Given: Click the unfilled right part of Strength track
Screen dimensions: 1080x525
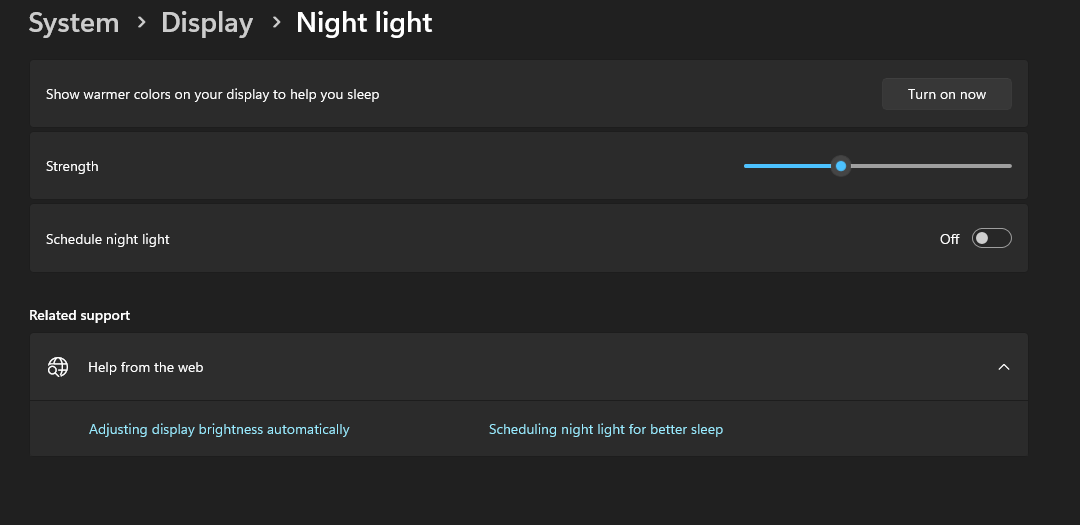Looking at the screenshot, I should pyautogui.click(x=930, y=166).
